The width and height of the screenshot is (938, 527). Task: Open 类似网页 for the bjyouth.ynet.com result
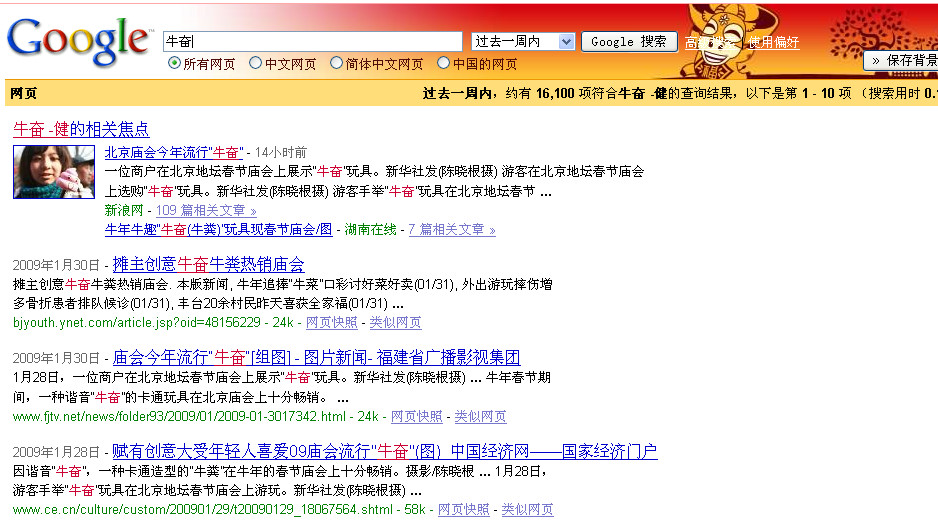click(x=395, y=323)
